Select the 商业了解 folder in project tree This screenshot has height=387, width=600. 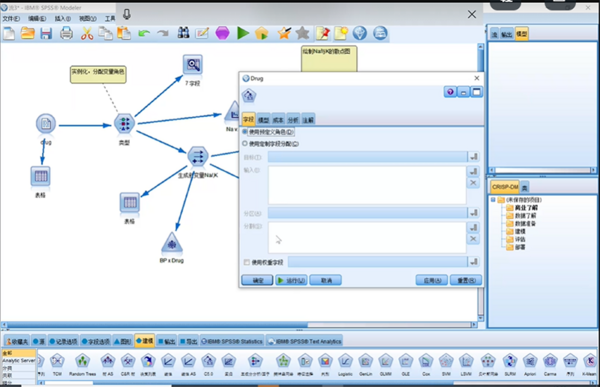click(526, 208)
